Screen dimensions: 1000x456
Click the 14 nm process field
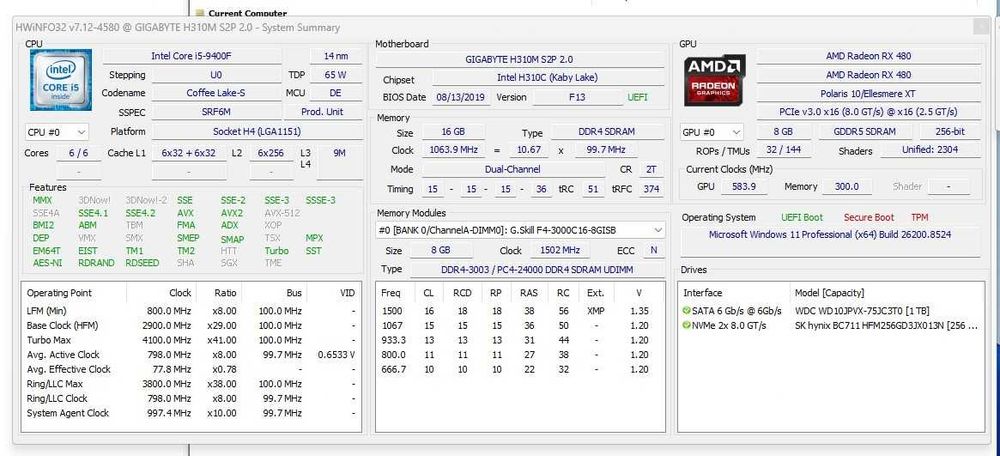point(335,56)
